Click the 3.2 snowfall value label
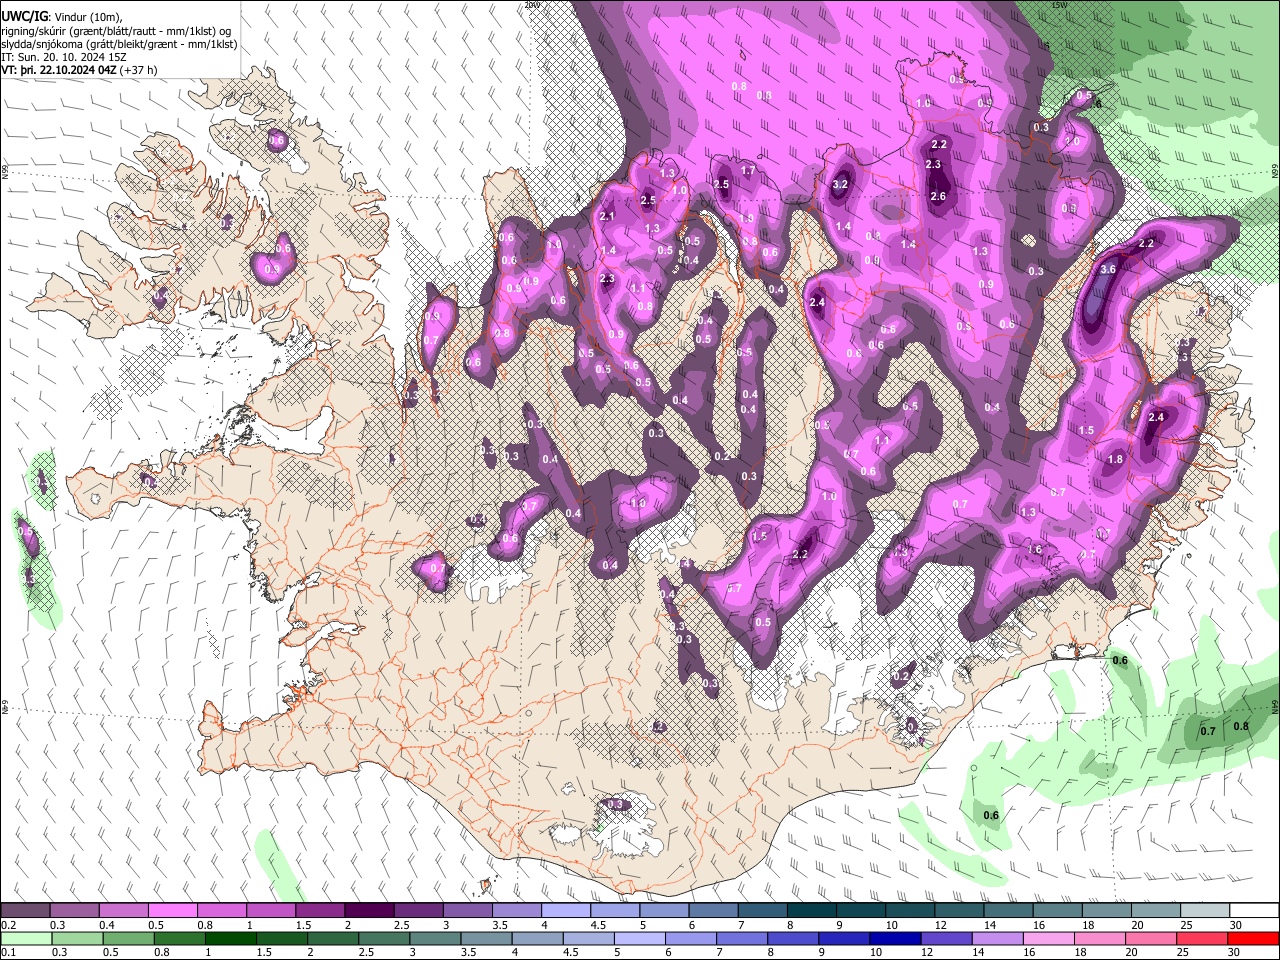 click(840, 185)
